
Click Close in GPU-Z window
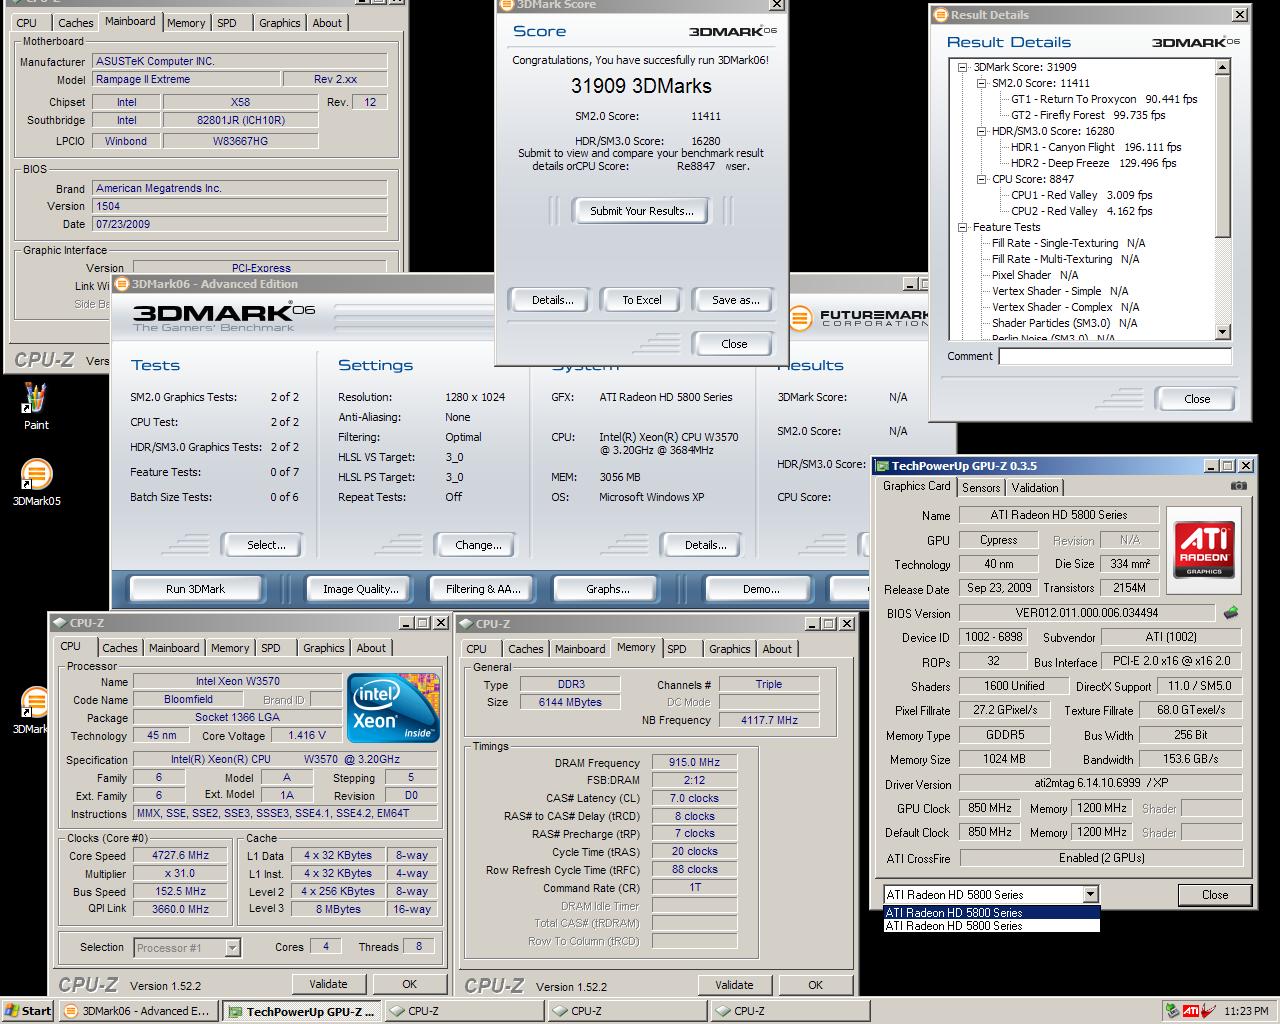[1215, 895]
